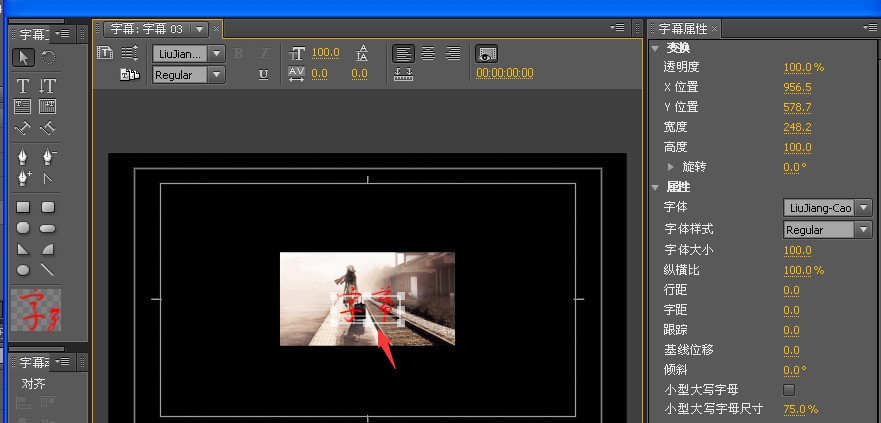Select the Line tool
Viewport: 881px width, 423px height.
tap(47, 270)
